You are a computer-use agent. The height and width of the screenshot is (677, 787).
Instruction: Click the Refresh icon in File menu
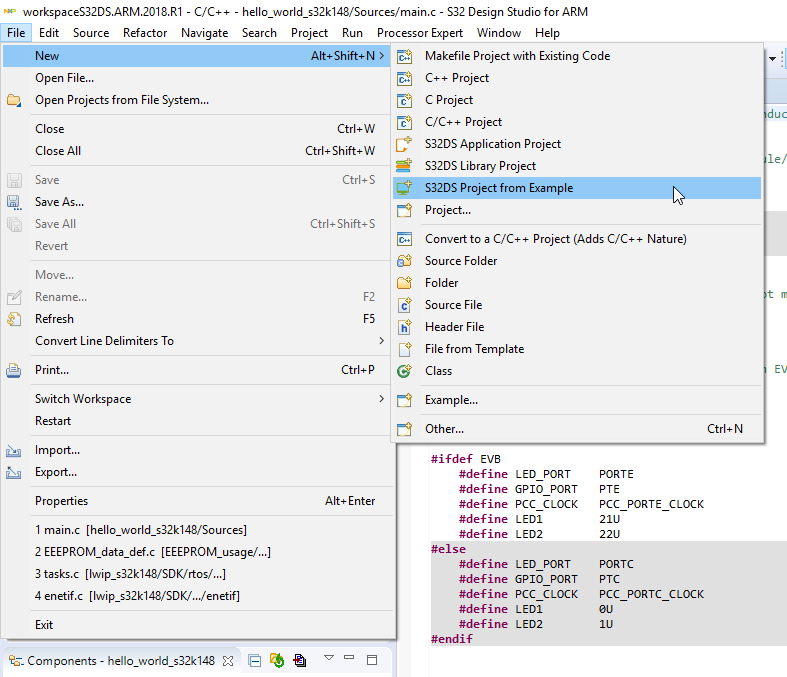click(x=14, y=319)
